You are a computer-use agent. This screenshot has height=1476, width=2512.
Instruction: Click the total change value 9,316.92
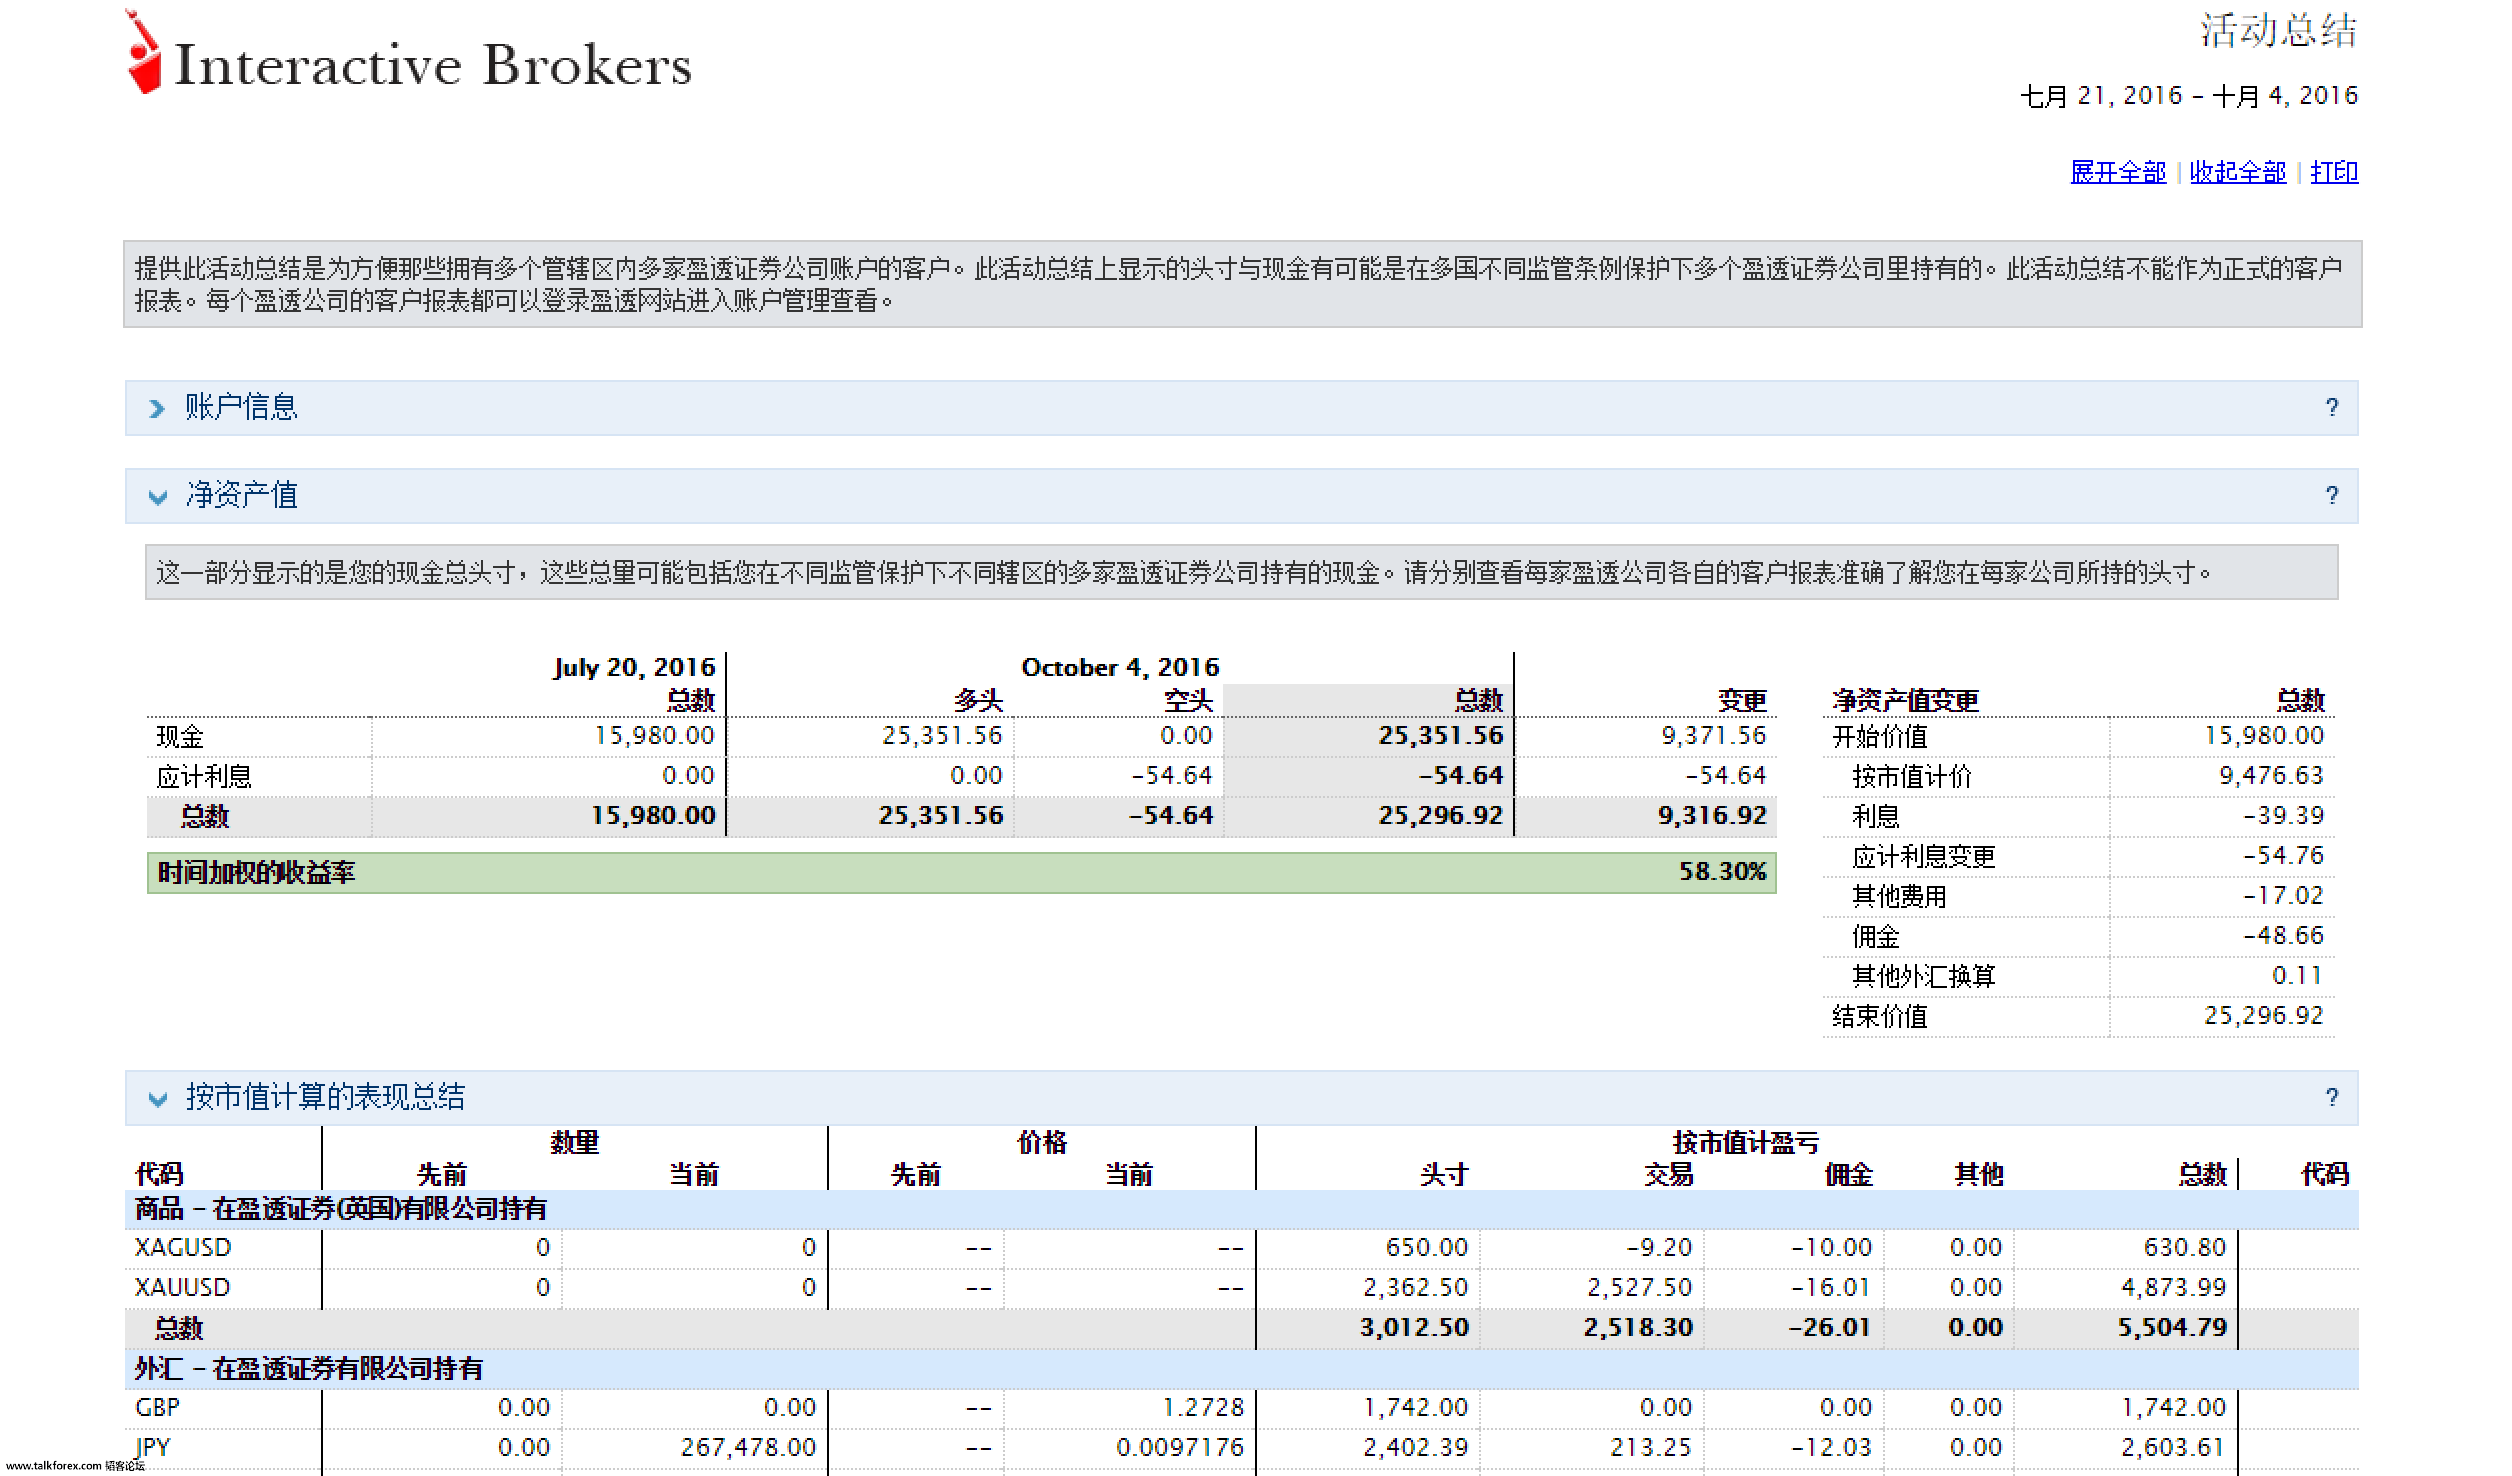1712,815
